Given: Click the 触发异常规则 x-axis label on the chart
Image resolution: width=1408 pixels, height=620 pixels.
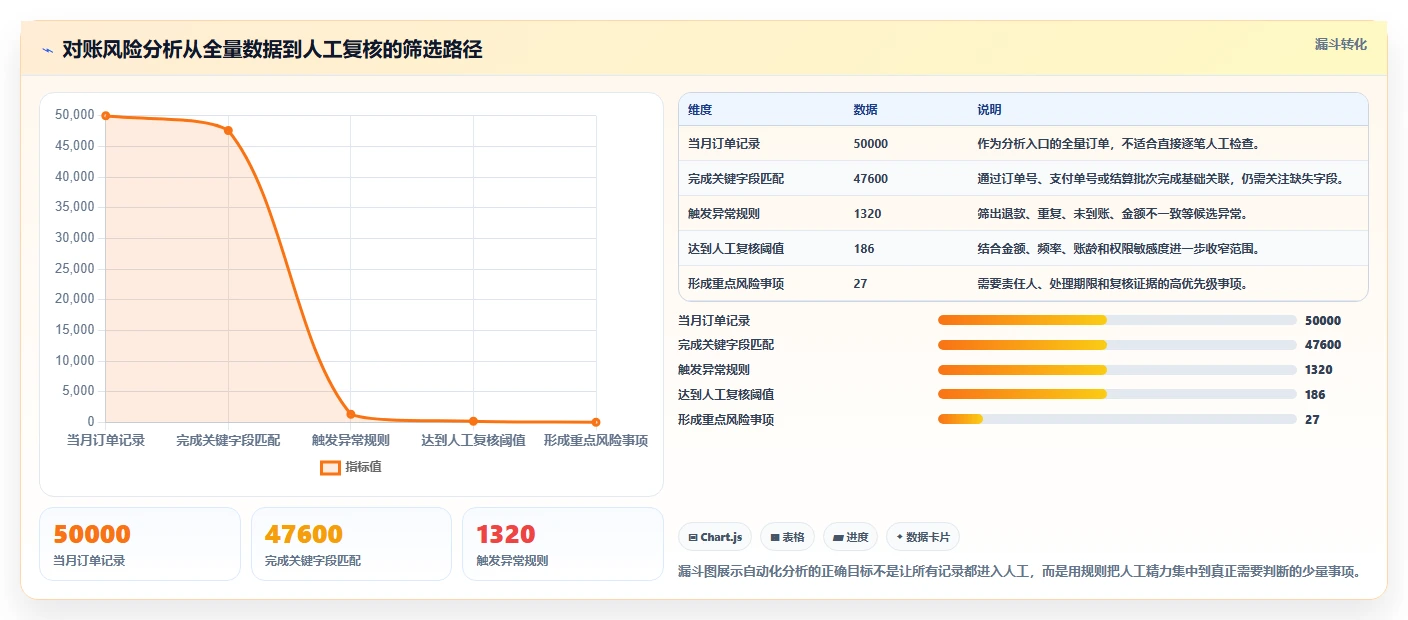Looking at the screenshot, I should click(x=351, y=440).
